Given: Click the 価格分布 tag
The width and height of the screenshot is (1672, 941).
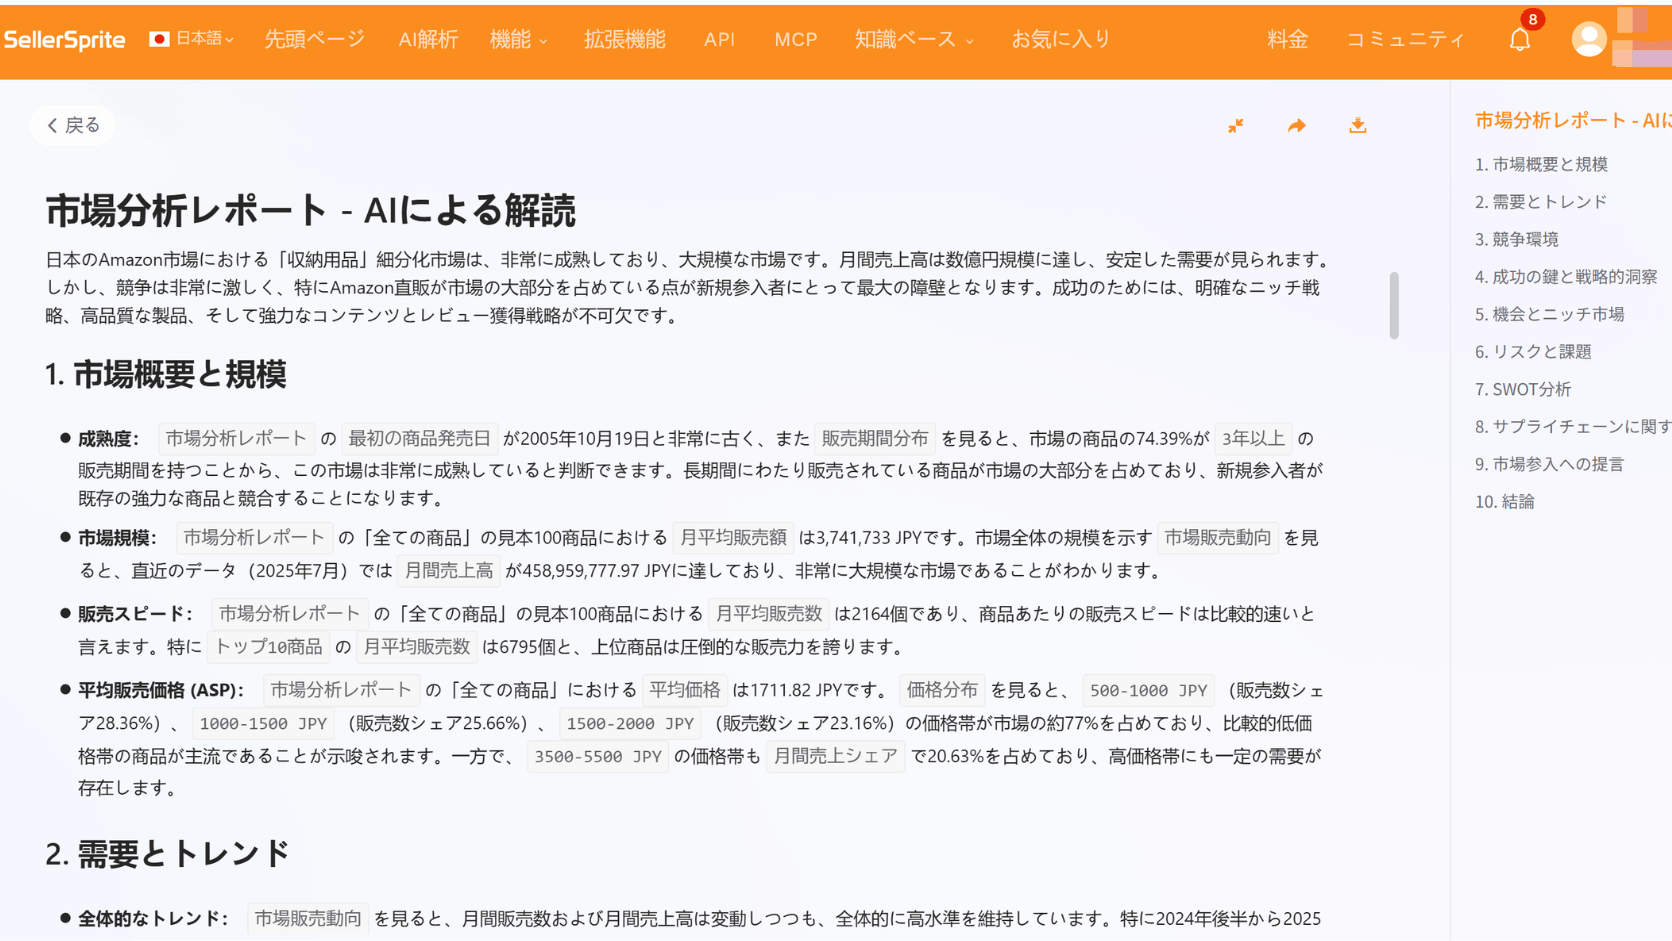Looking at the screenshot, I should coord(942,690).
